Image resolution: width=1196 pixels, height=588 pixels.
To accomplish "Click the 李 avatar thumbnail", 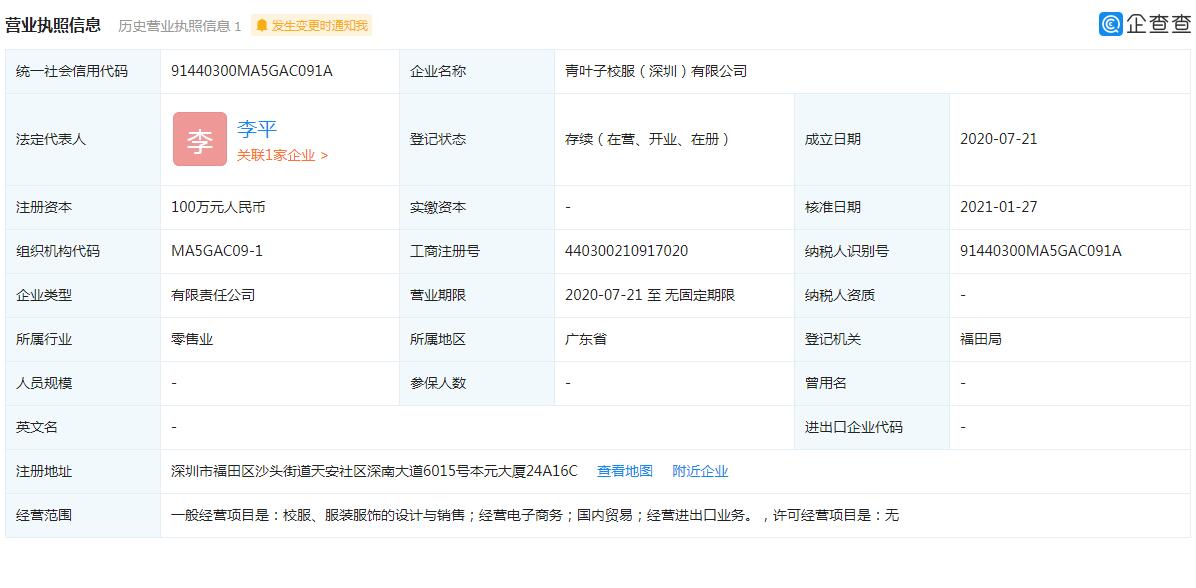I will click(x=200, y=140).
